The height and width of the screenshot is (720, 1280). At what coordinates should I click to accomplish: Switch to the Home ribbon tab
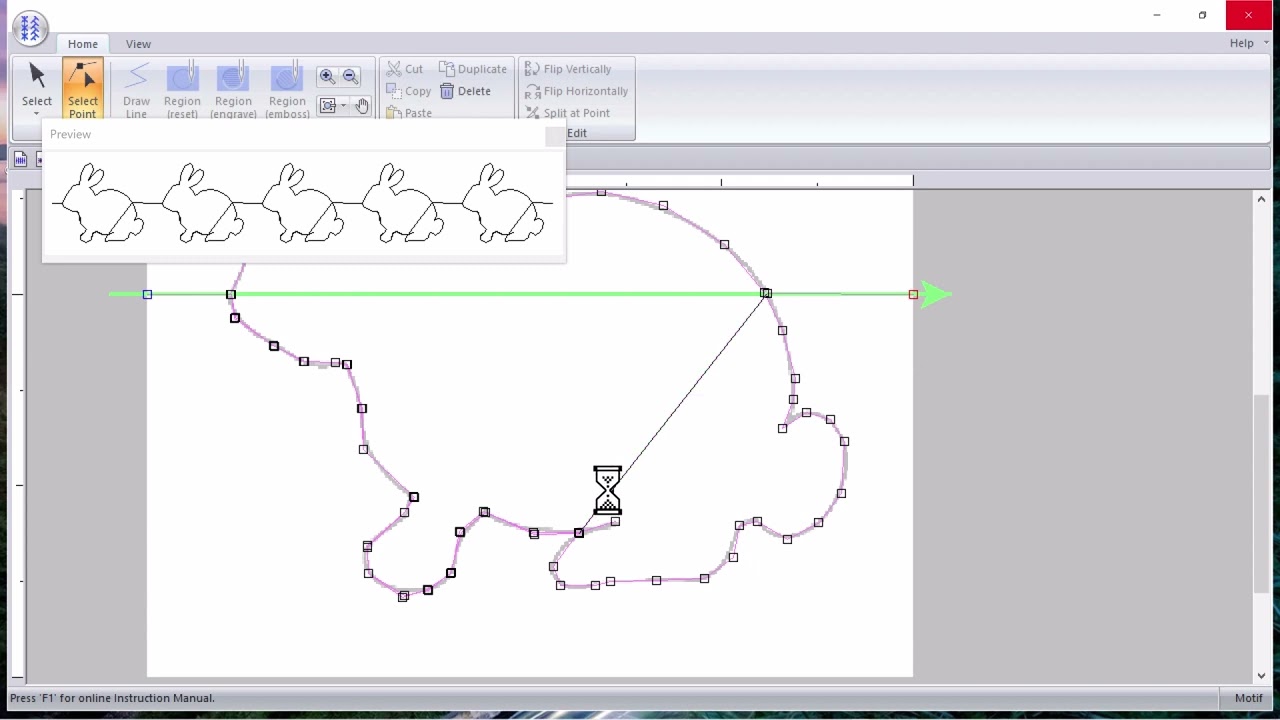[x=83, y=44]
